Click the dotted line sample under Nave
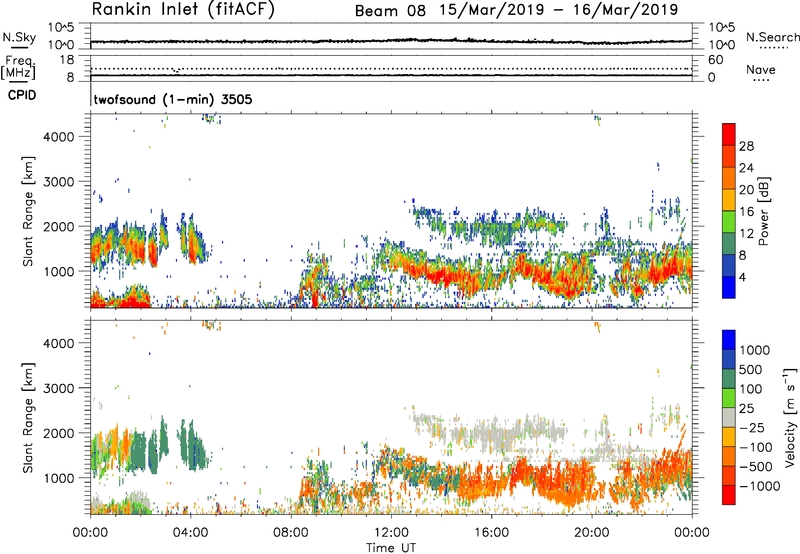The image size is (800, 554). click(761, 81)
